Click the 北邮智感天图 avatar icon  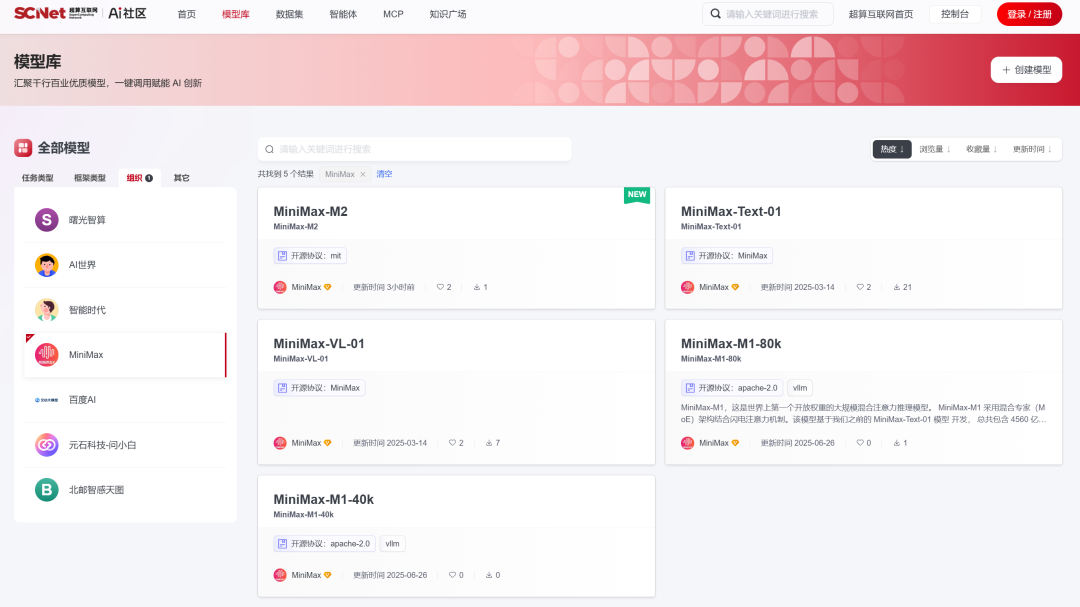[x=47, y=490]
